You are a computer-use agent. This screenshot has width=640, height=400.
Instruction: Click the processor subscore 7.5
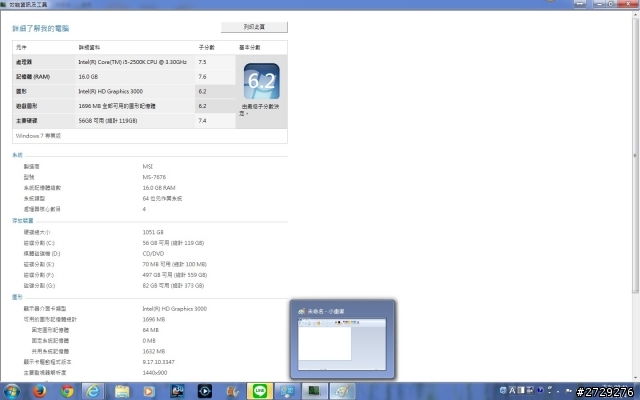click(x=202, y=62)
